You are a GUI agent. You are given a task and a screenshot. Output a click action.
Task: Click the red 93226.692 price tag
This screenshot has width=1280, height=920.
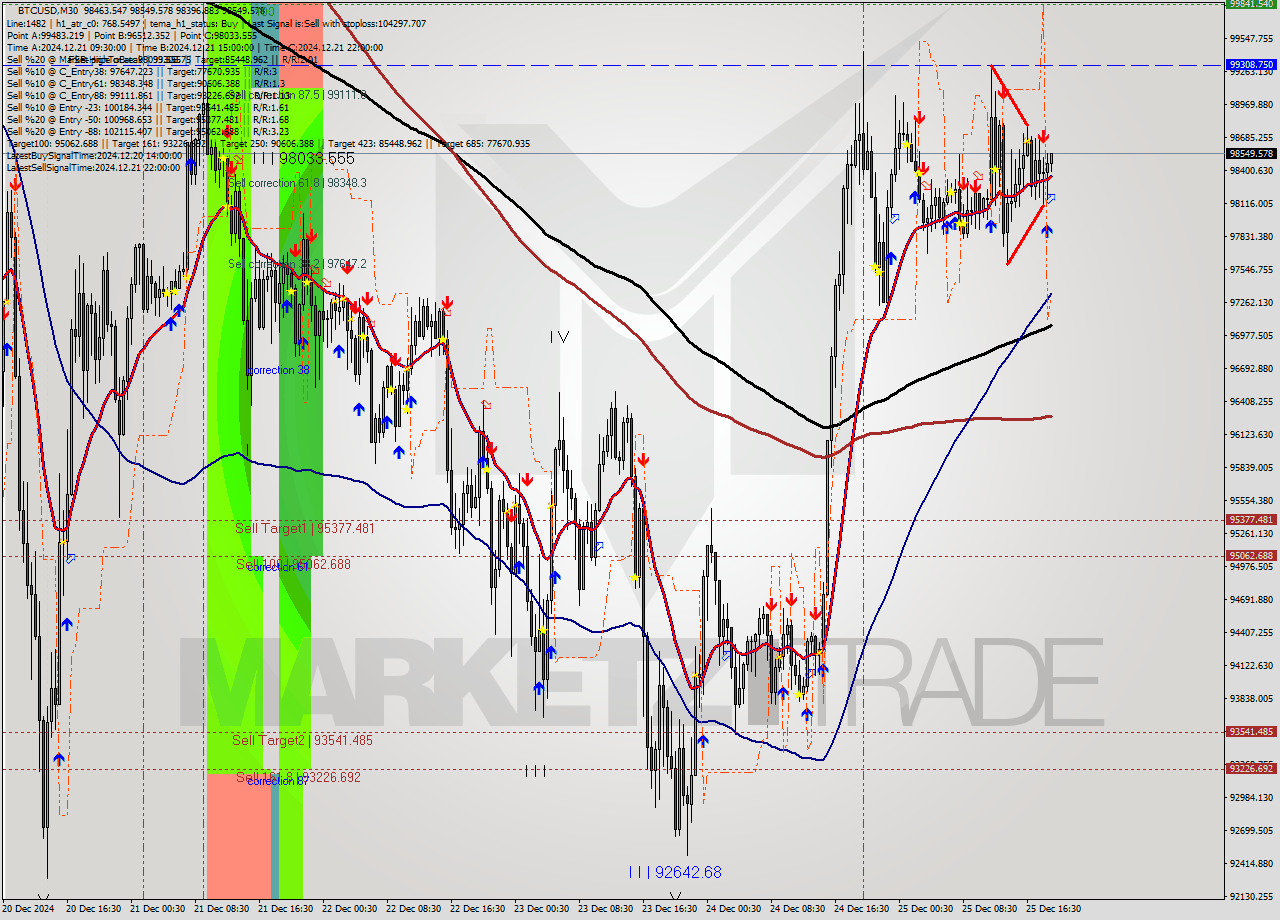pyautogui.click(x=1251, y=768)
